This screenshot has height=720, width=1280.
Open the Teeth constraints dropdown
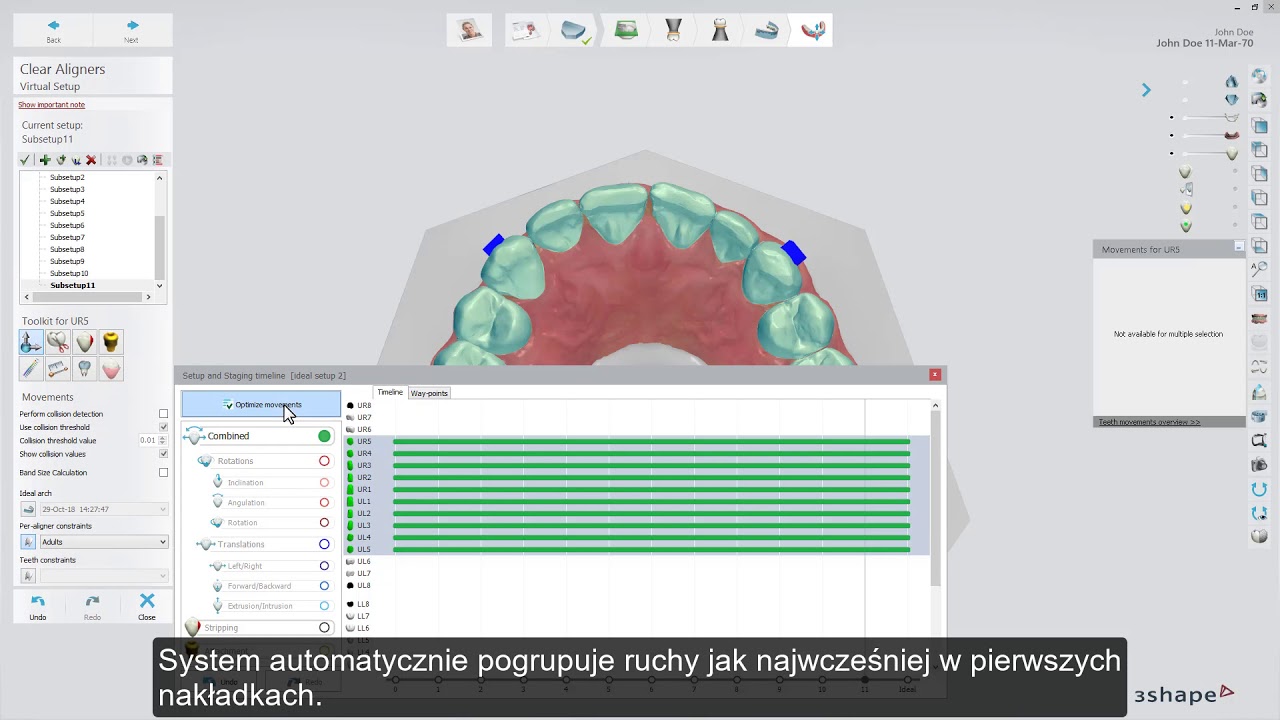tap(103, 576)
